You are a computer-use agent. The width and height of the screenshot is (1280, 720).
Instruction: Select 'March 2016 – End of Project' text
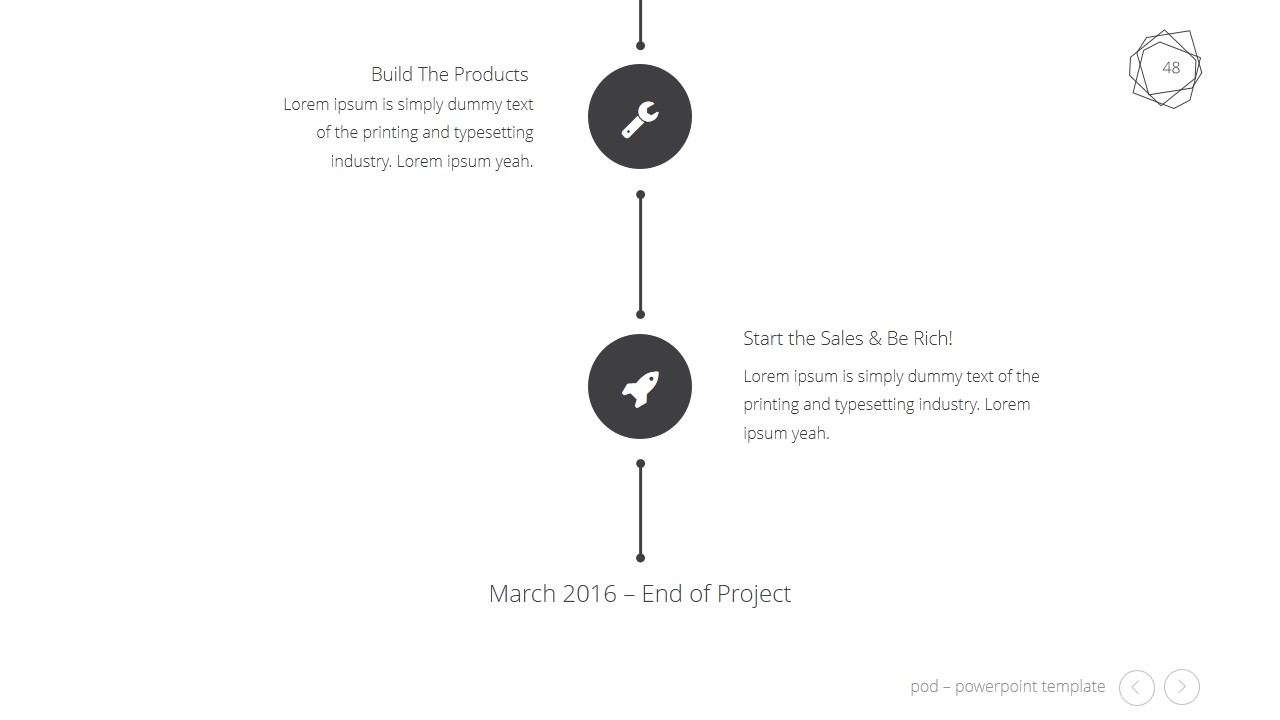640,594
